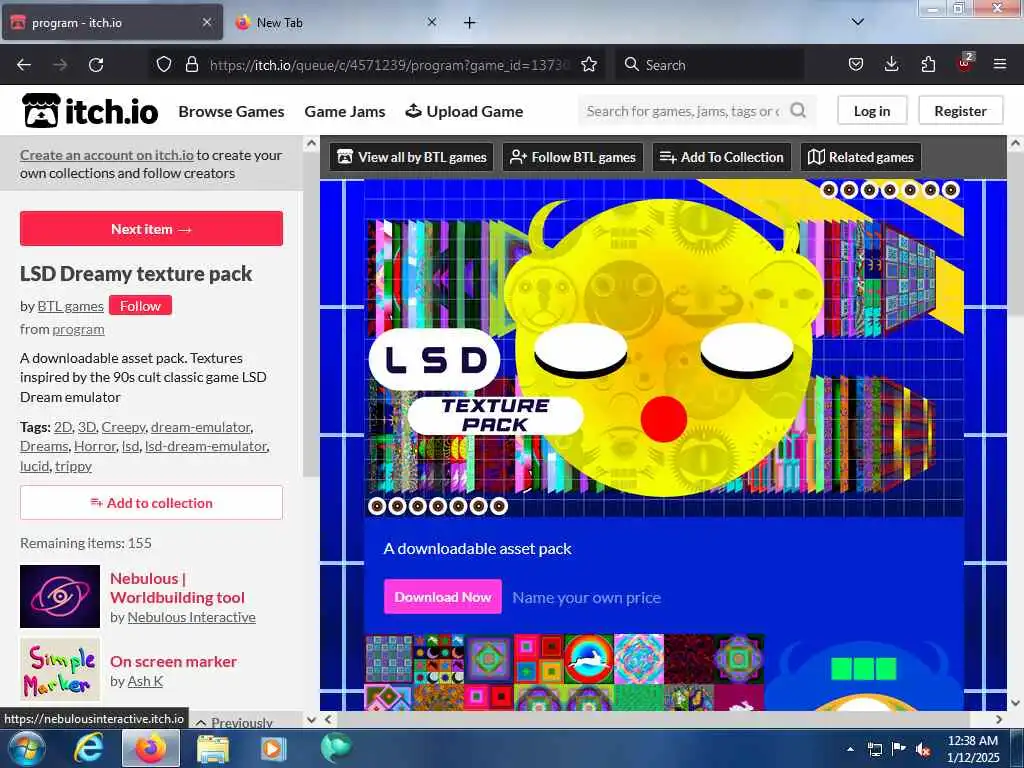1024x768 pixels.
Task: Open Nebulous | Worldbuilding tool title link
Action: click(x=177, y=588)
